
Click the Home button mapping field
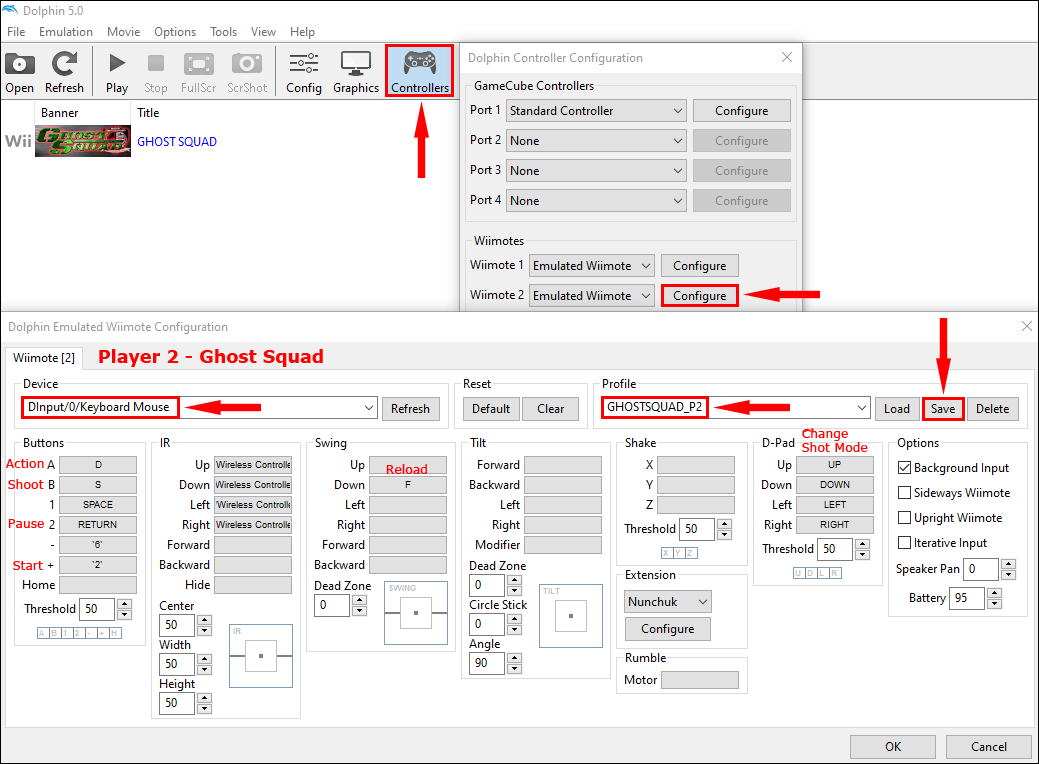[98, 584]
